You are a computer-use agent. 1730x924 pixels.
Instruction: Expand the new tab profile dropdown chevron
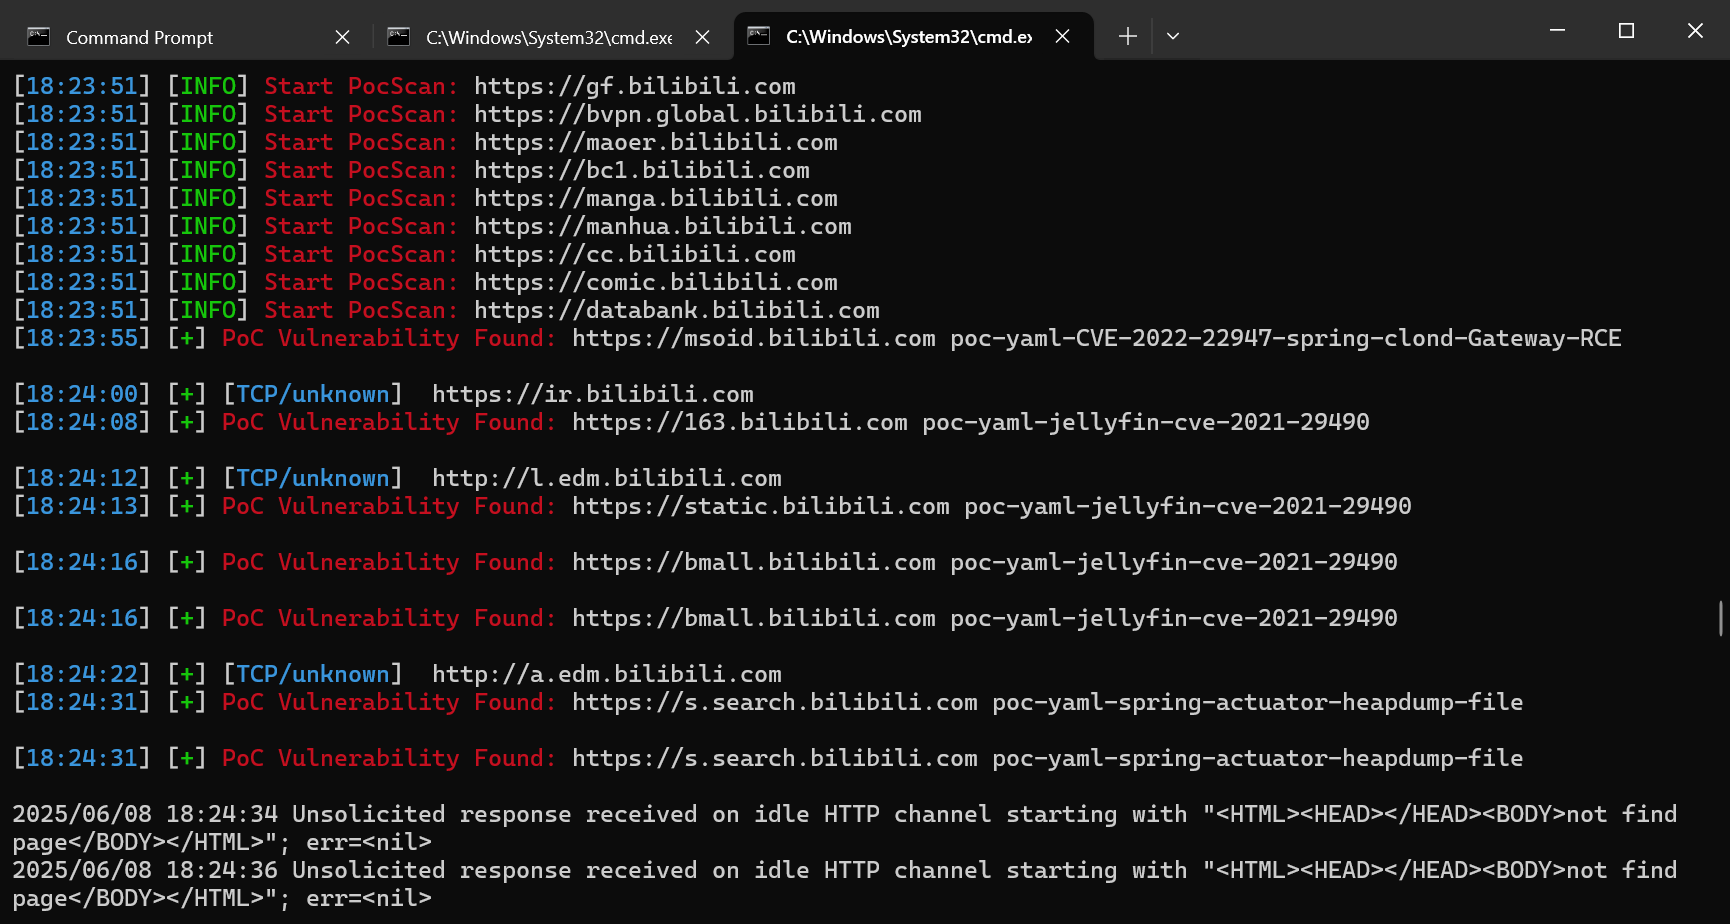point(1173,37)
